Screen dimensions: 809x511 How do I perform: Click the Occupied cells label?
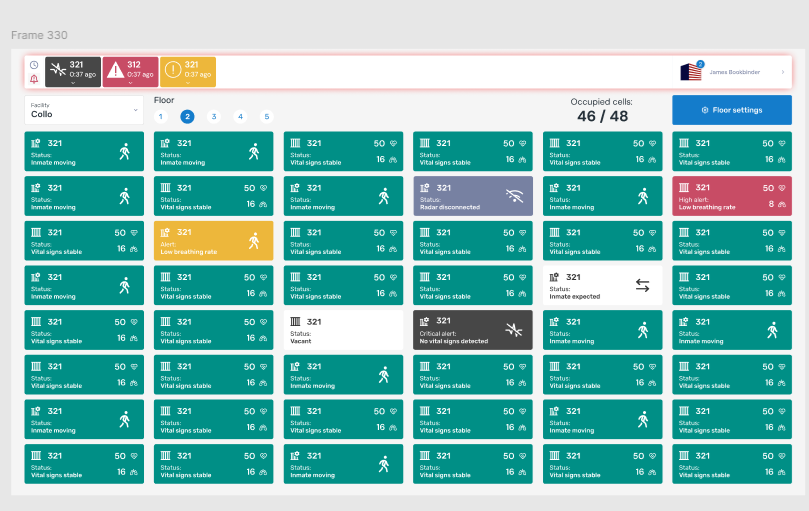coord(601,102)
